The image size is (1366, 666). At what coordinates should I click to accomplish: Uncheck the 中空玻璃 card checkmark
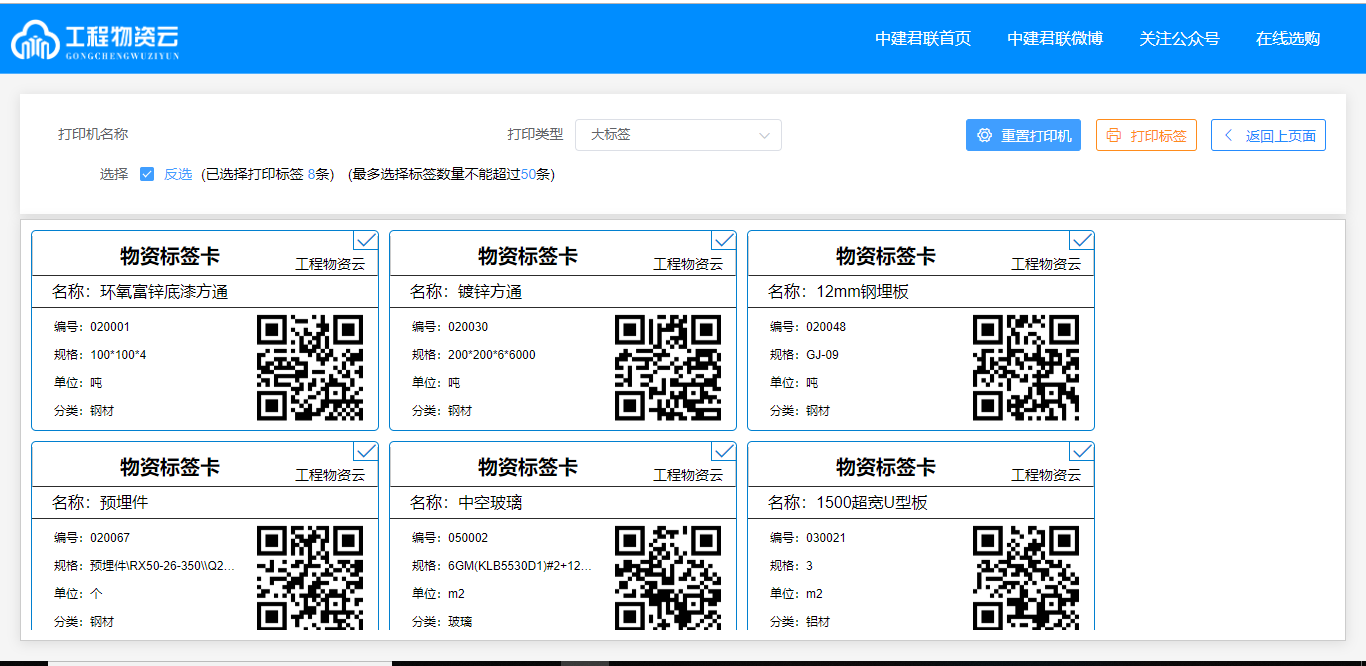[x=724, y=451]
